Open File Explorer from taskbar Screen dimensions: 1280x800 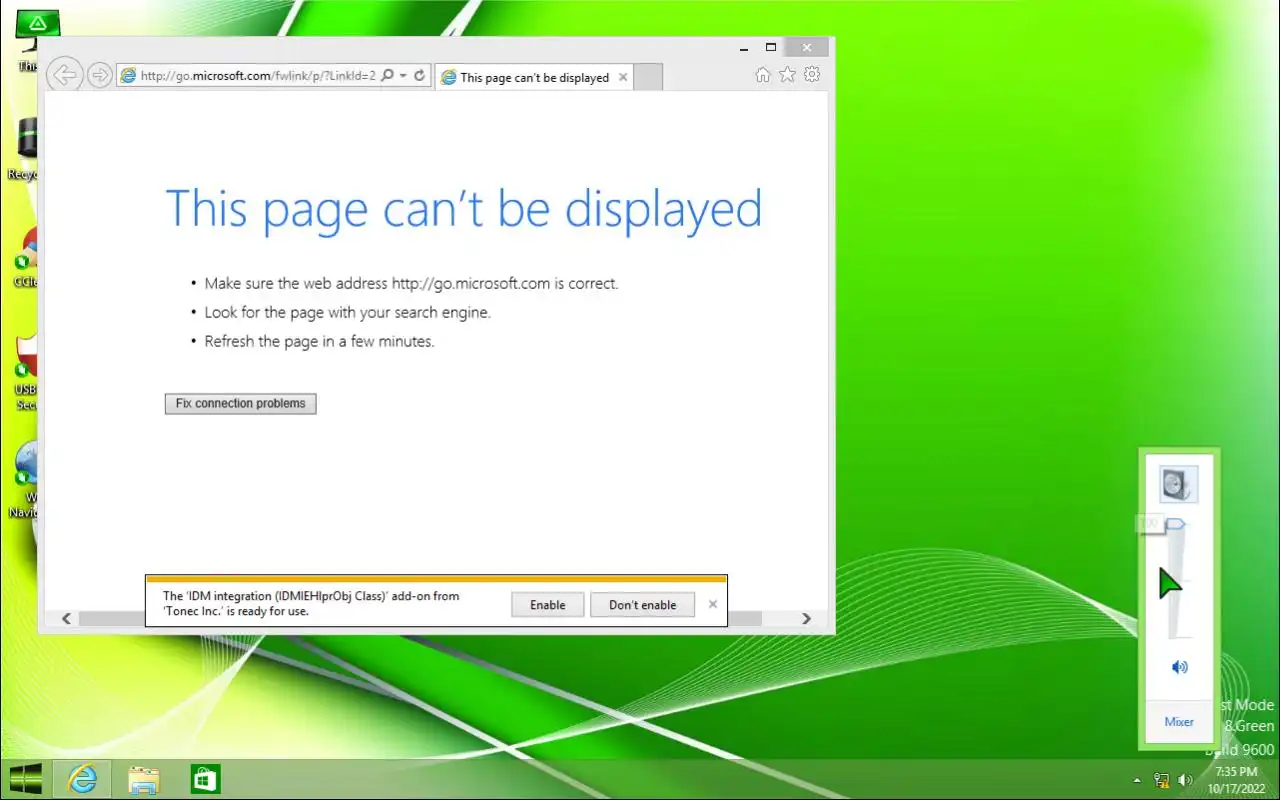[x=144, y=780]
